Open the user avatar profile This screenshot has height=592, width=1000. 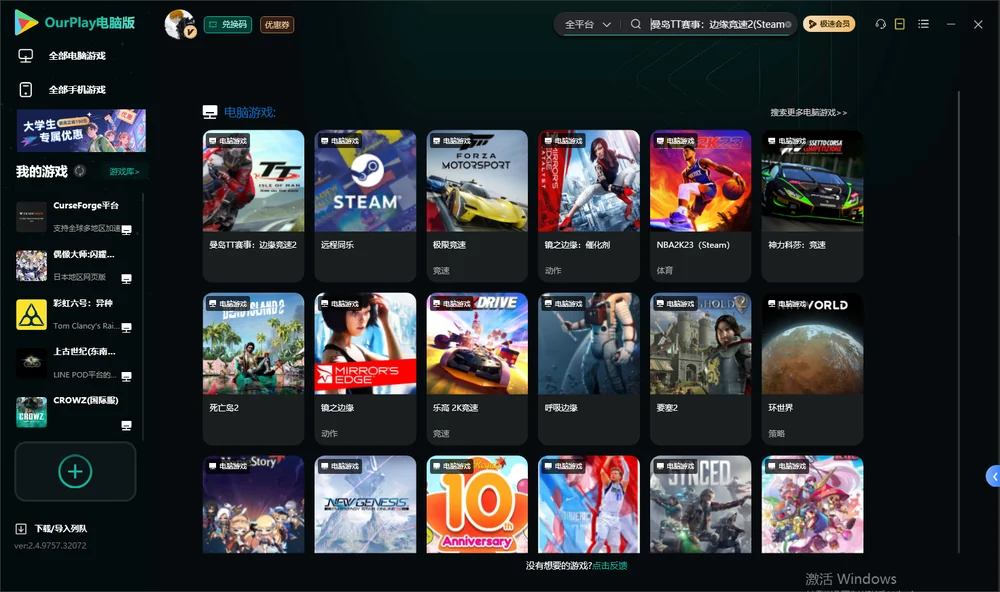(180, 24)
